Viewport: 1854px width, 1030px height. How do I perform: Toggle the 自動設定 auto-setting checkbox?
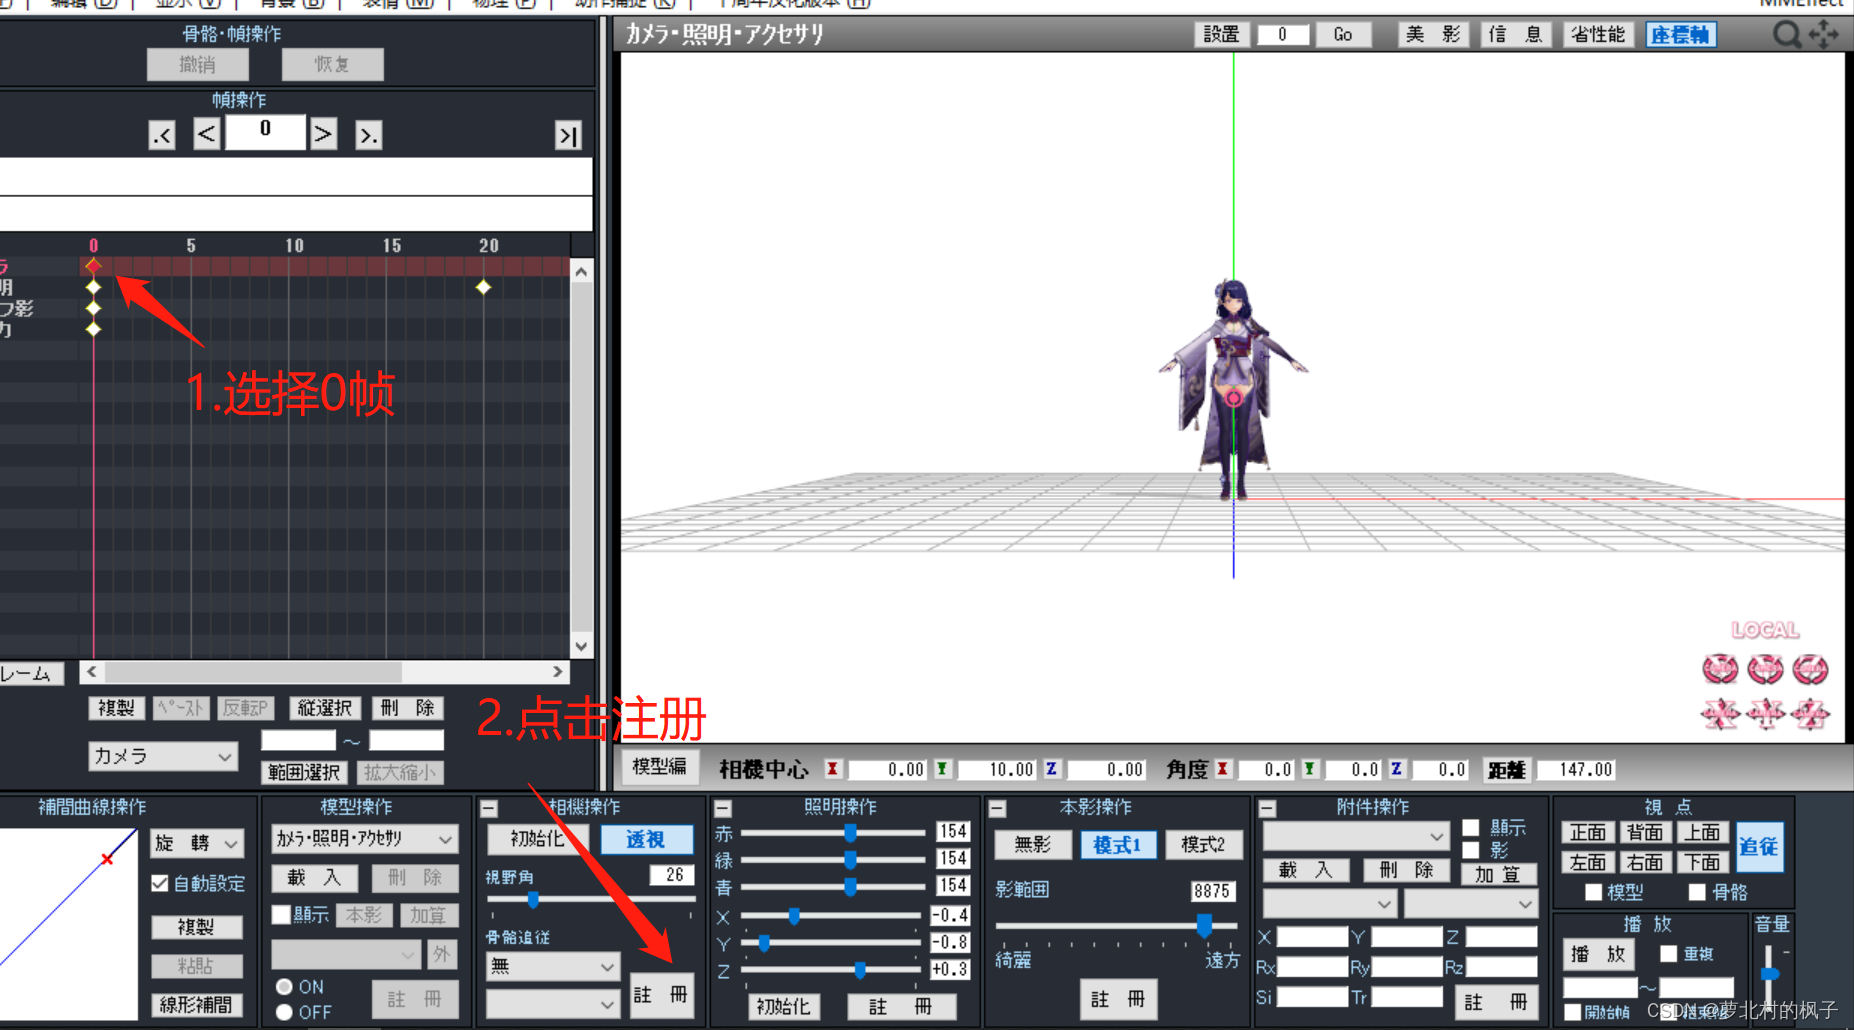[x=160, y=883]
